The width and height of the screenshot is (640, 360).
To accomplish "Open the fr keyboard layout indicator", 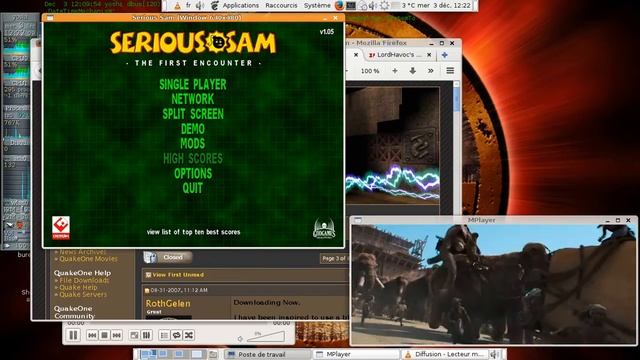I will (188, 5).
